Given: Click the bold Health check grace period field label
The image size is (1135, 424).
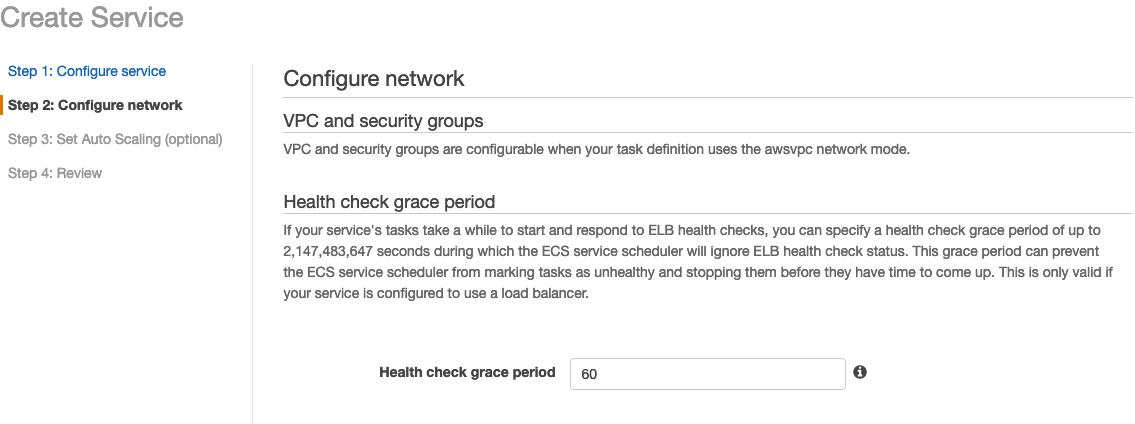Looking at the screenshot, I should [x=467, y=372].
